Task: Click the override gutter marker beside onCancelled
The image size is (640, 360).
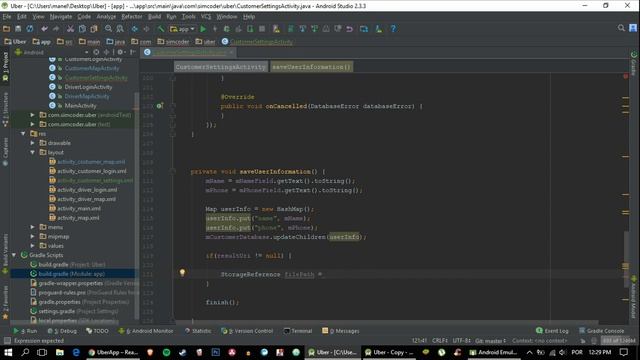Action: point(160,106)
